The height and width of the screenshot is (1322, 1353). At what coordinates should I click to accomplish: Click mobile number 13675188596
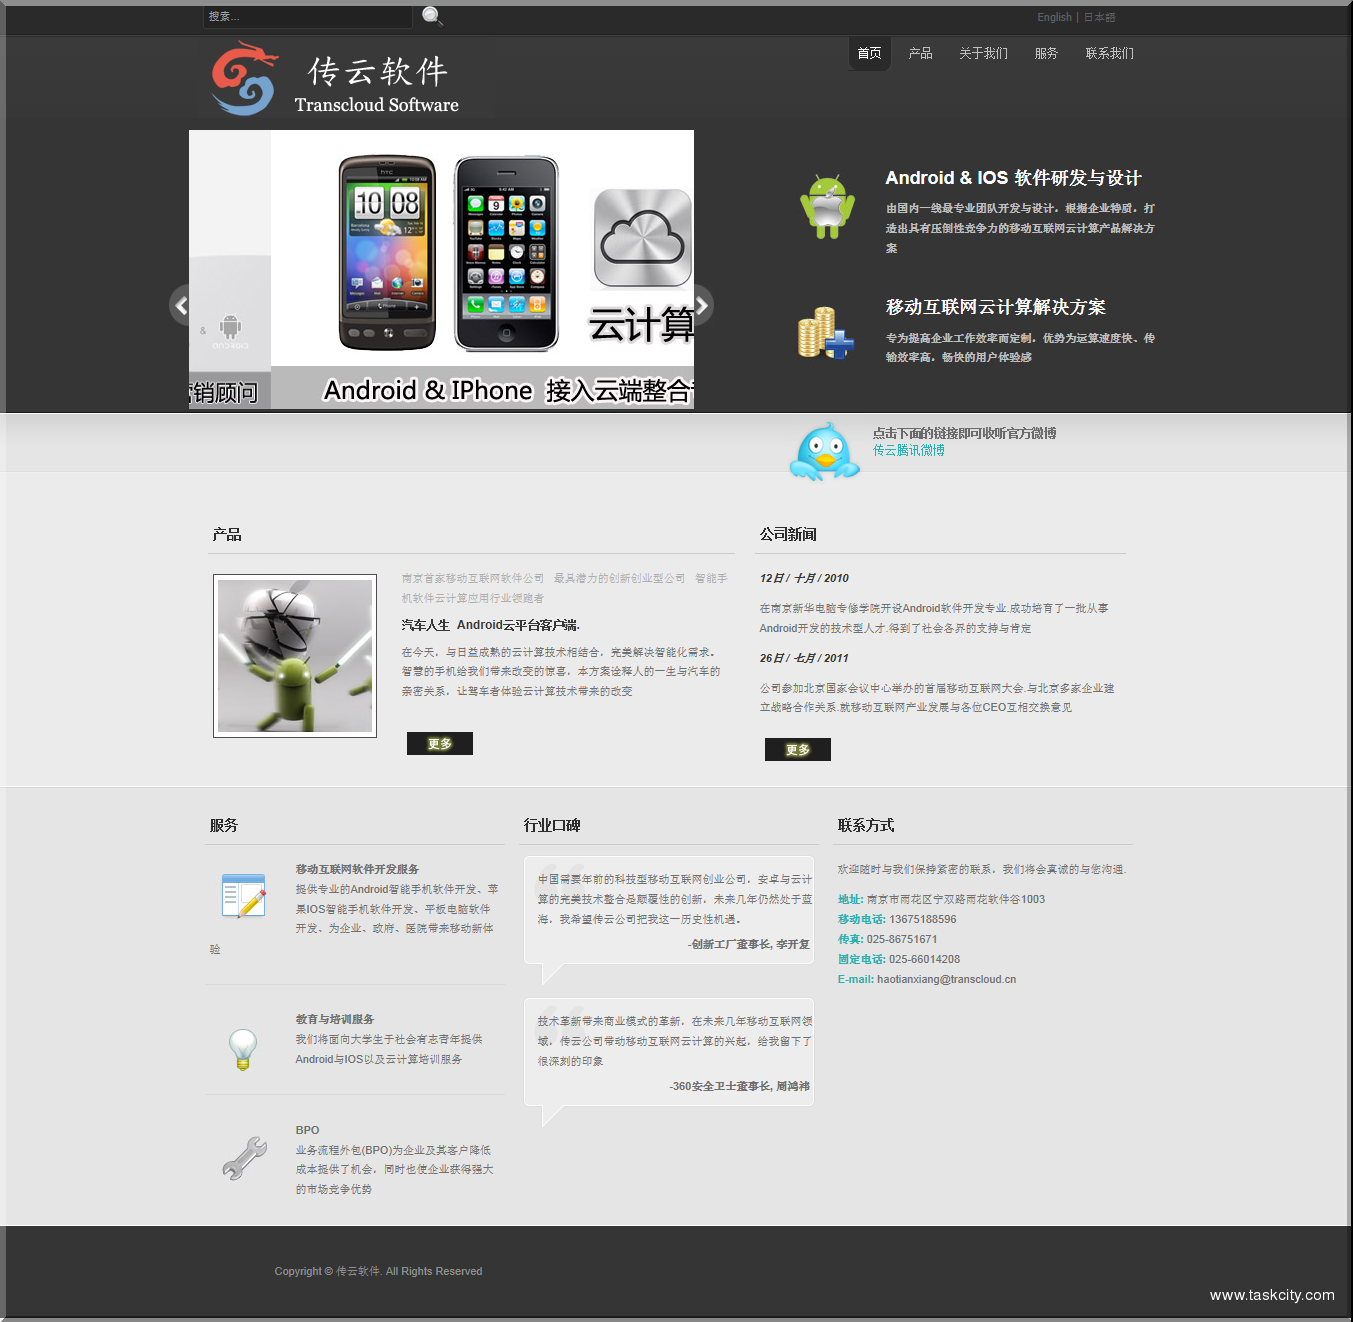point(923,919)
